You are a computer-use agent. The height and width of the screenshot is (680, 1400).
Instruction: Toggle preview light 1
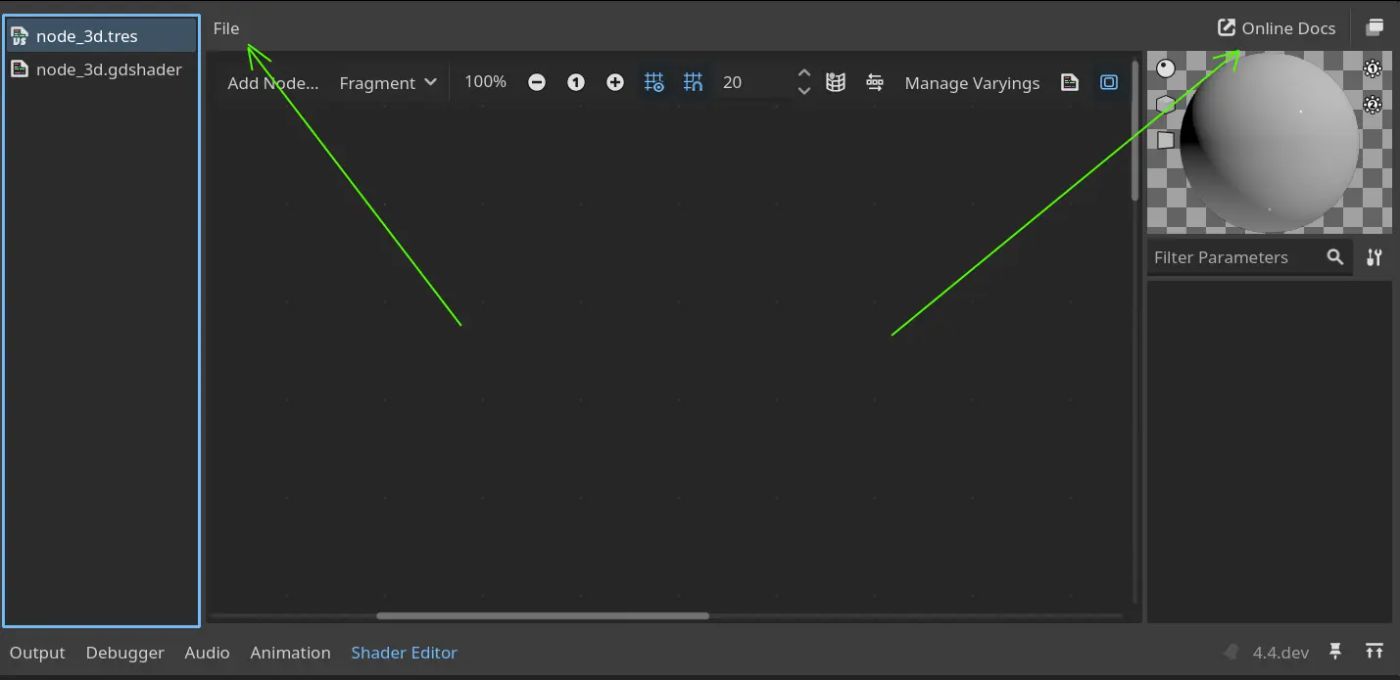(x=1373, y=68)
